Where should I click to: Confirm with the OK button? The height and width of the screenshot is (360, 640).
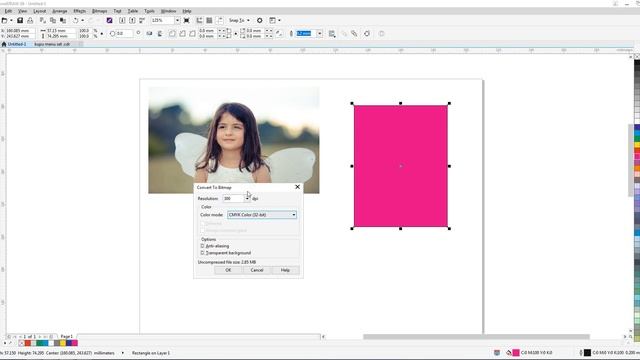coord(228,270)
